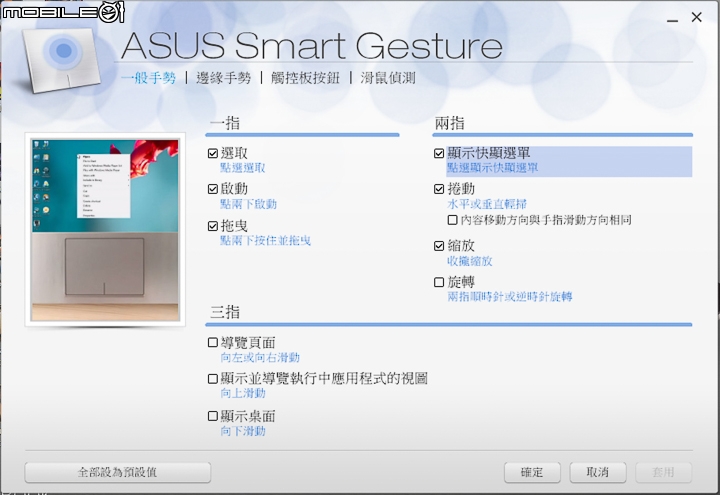This screenshot has width=720, height=495.
Task: Click the 一指 section heading
Action: click(x=225, y=123)
